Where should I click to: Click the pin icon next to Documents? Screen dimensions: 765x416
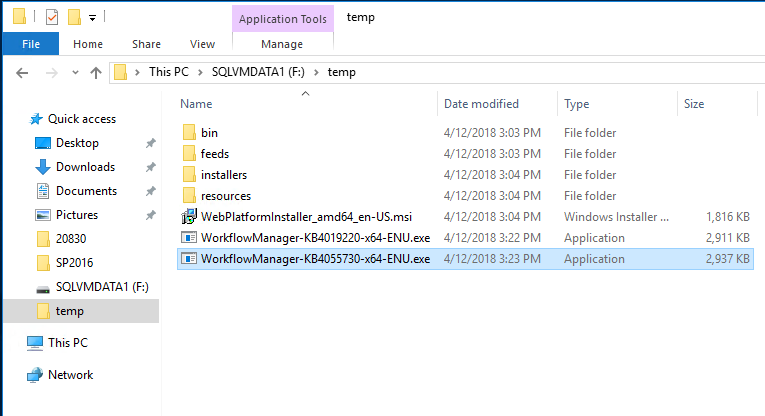pos(151,191)
